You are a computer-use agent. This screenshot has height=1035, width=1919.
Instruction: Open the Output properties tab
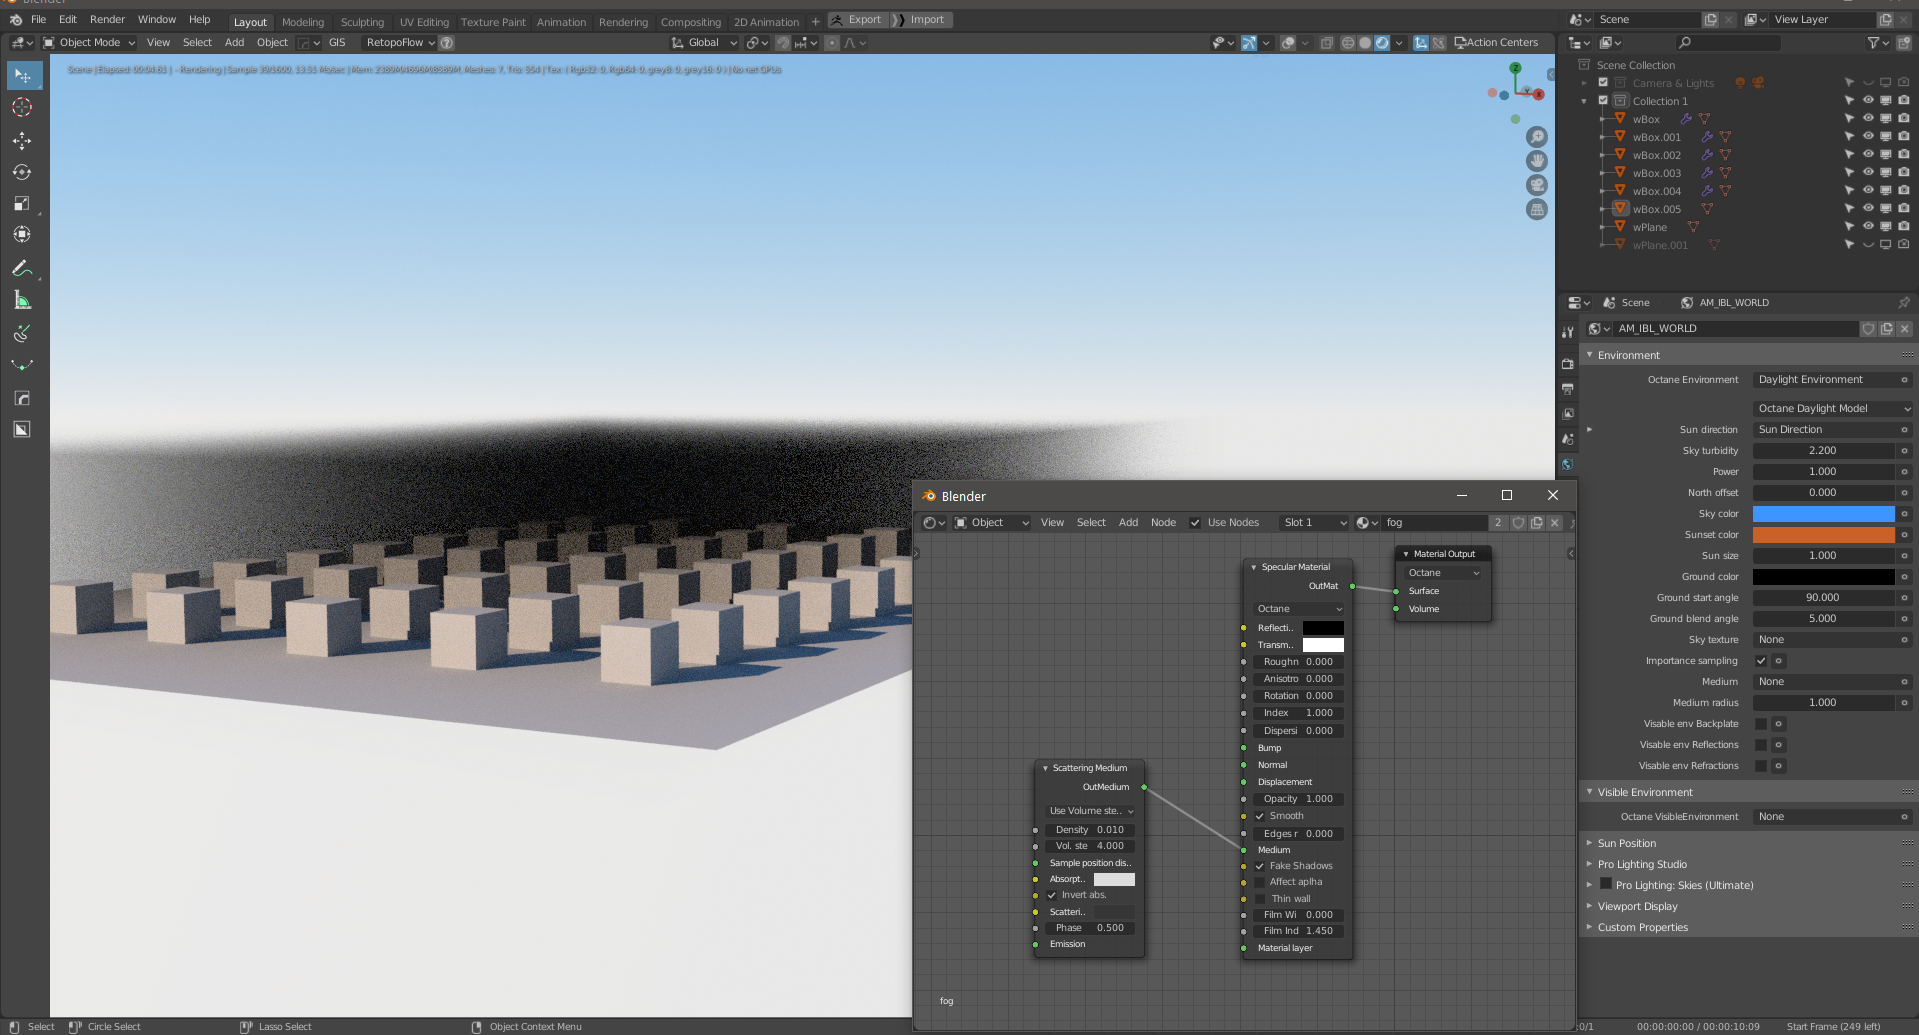[1568, 389]
